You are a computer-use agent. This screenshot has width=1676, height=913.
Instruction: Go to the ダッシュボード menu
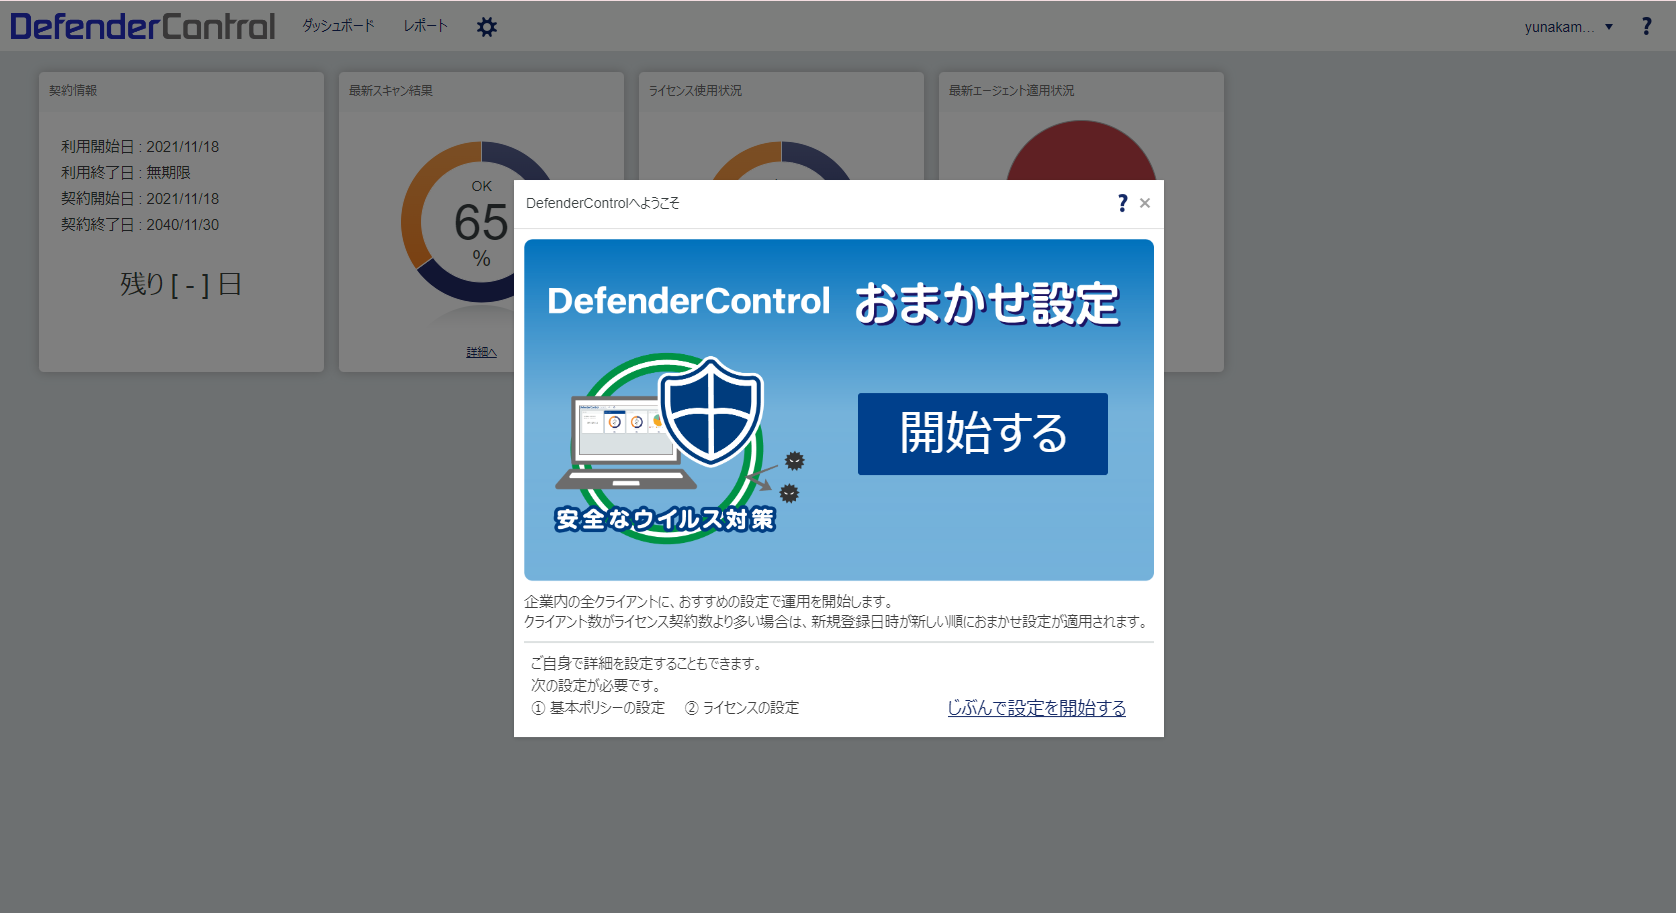[x=338, y=26]
